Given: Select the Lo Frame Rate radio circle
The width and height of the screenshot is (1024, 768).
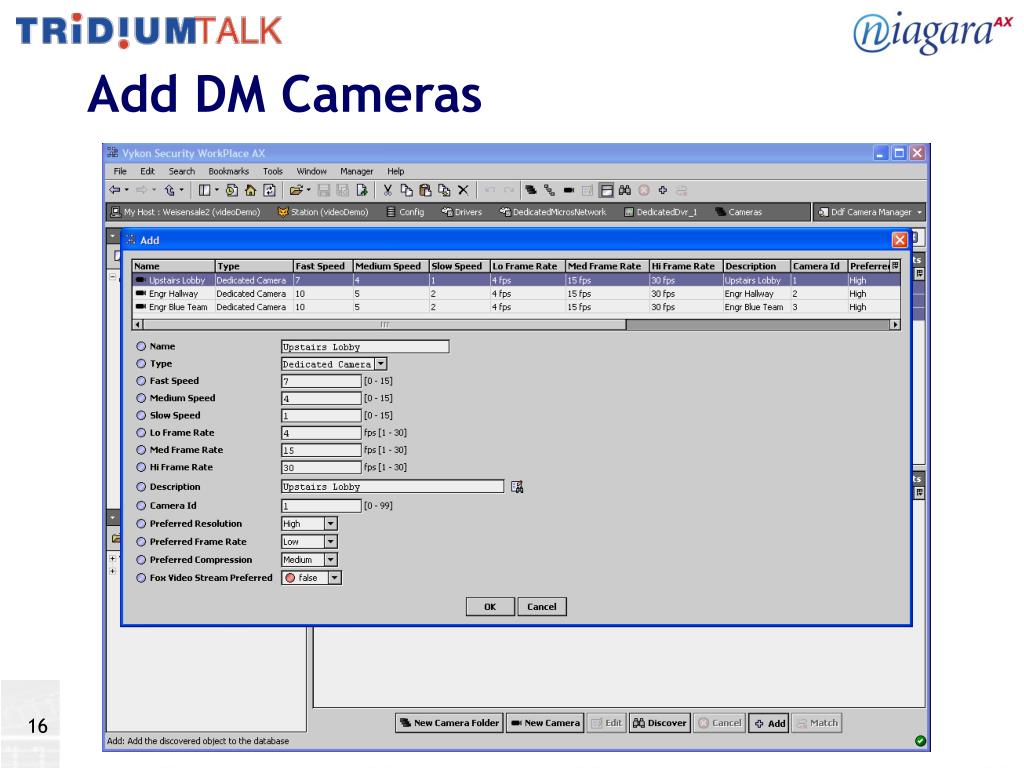Looking at the screenshot, I should 141,432.
